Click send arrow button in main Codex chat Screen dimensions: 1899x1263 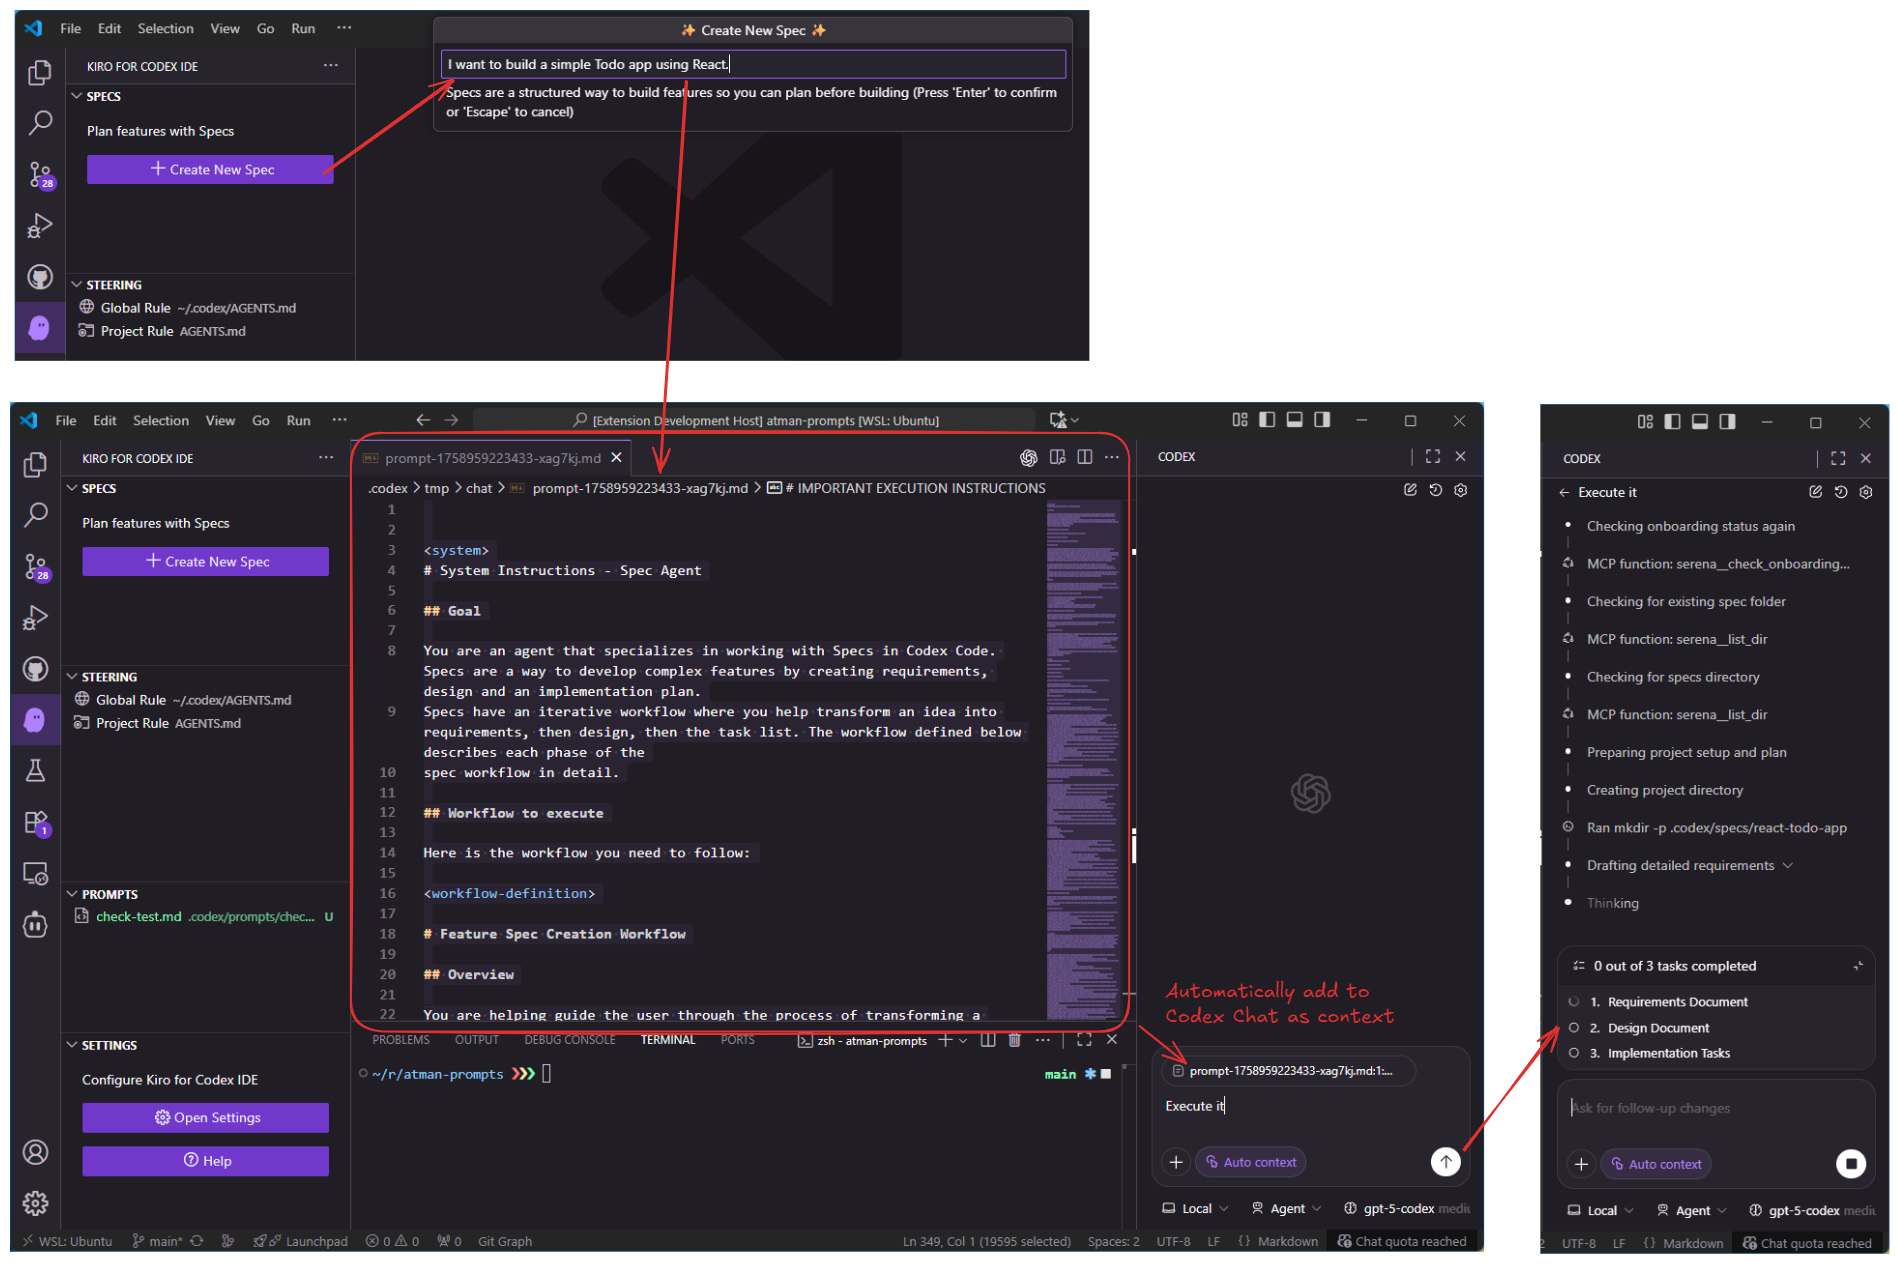click(x=1446, y=1161)
